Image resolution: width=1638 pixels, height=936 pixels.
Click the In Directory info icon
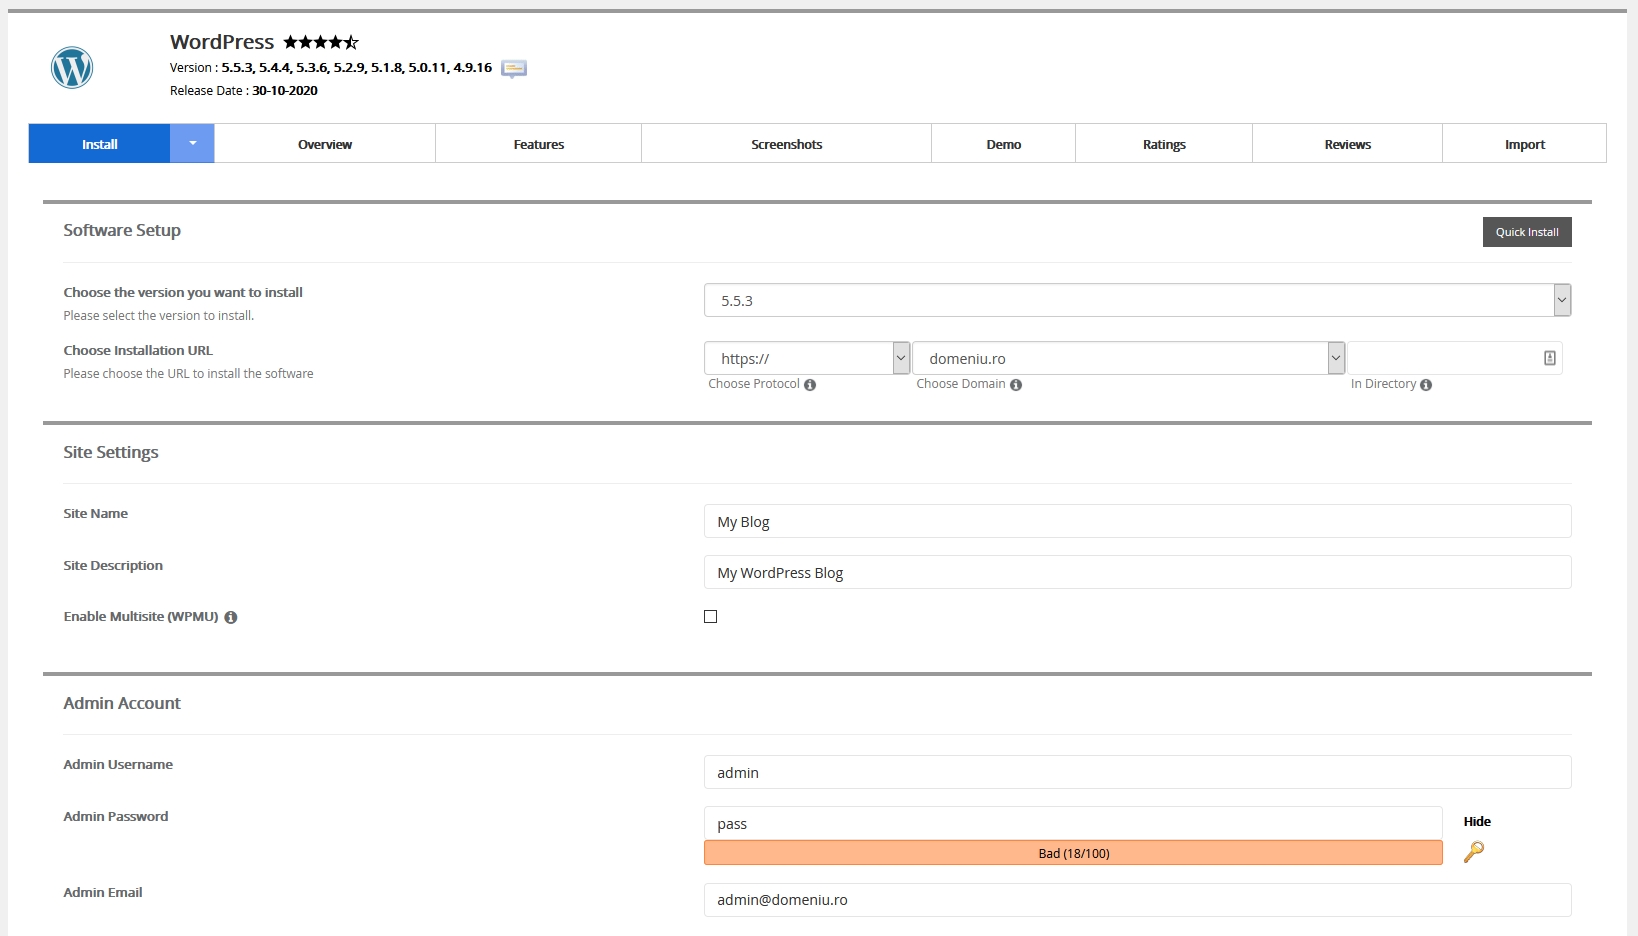coord(1426,385)
